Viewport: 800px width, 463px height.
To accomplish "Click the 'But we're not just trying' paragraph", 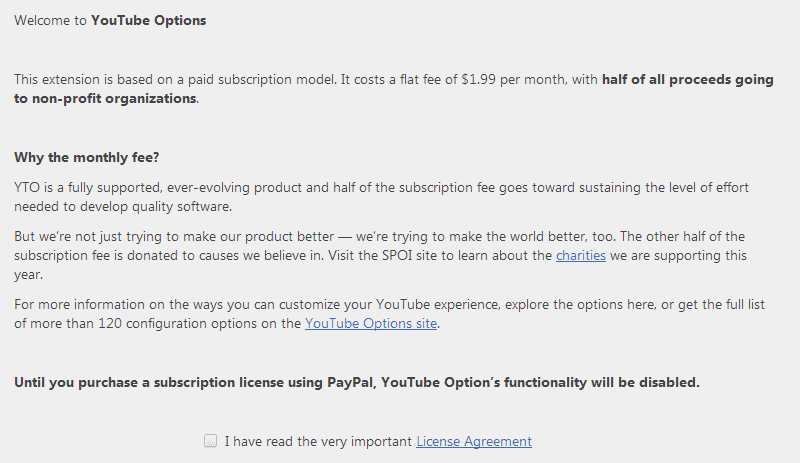I will click(380, 255).
